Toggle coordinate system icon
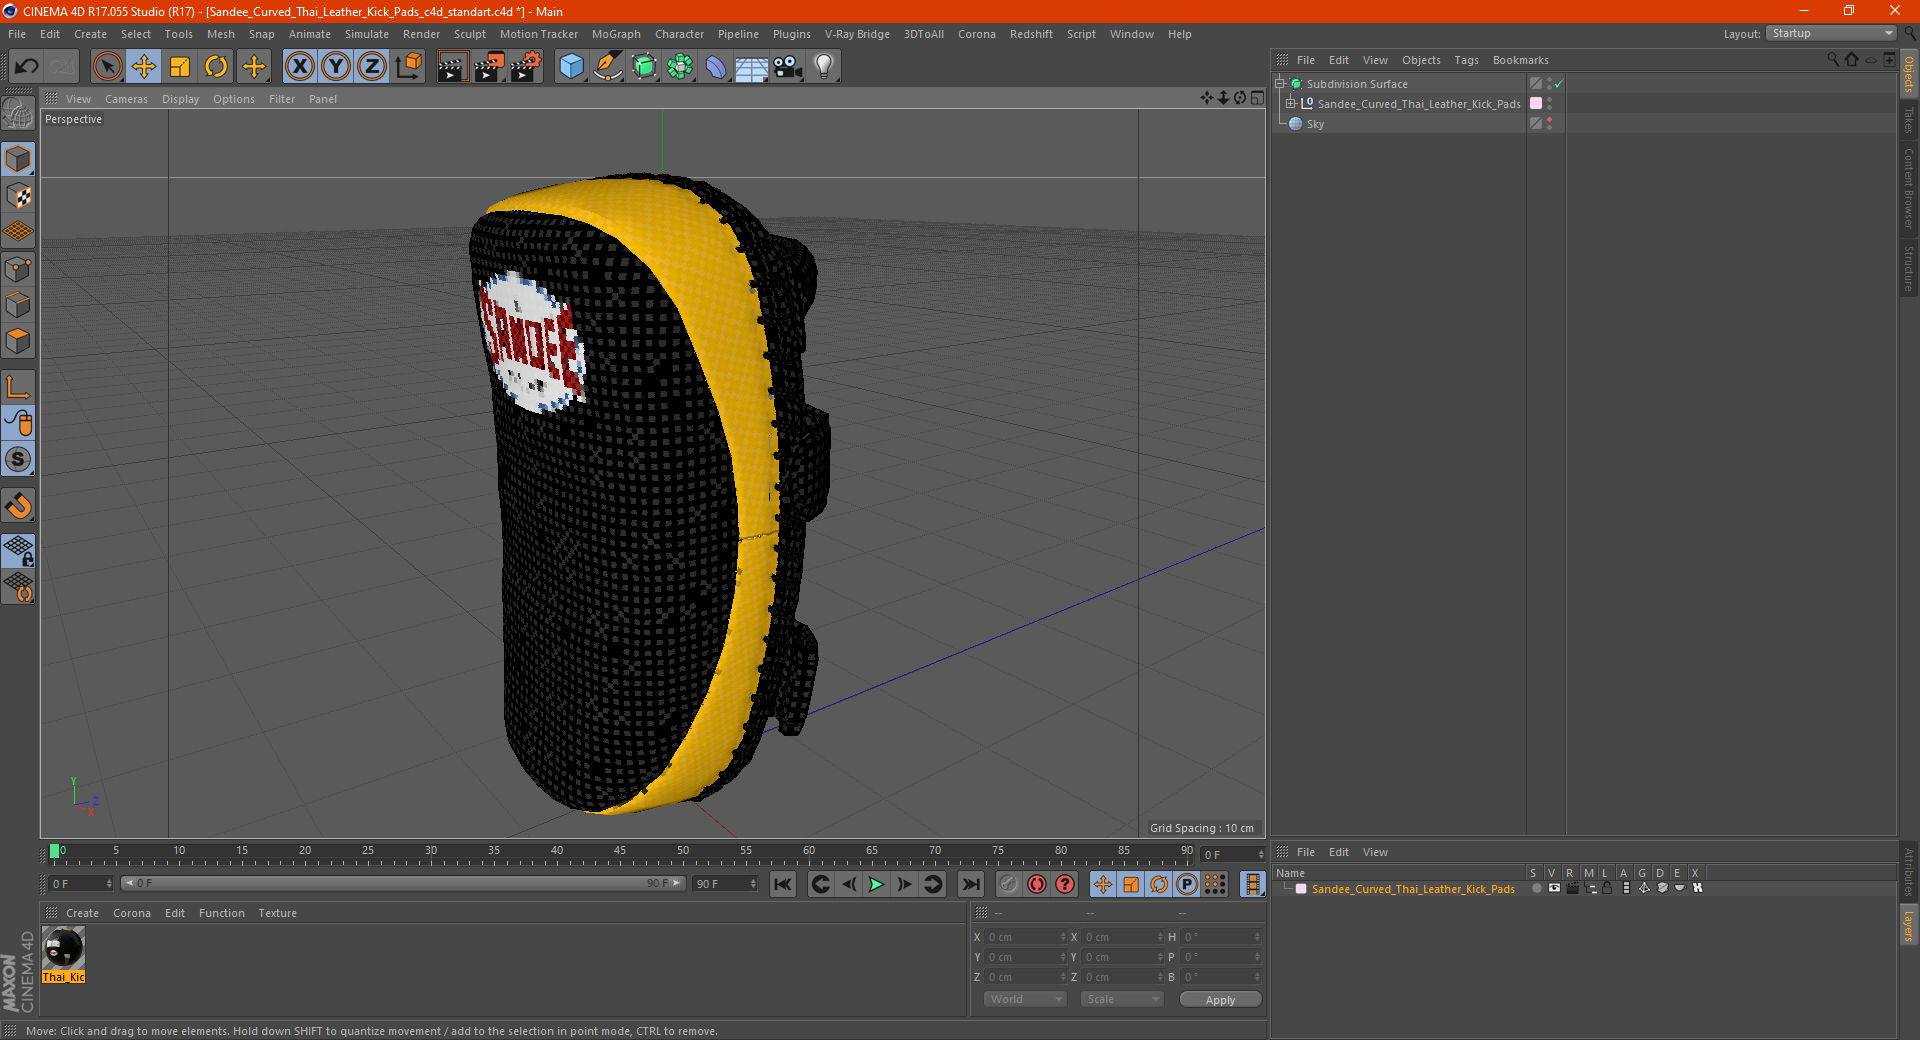The image size is (1920, 1040). 408,67
